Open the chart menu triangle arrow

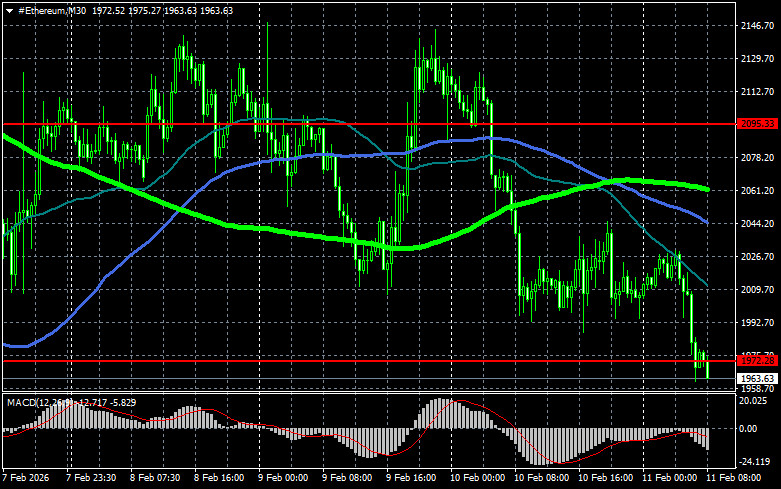click(9, 9)
